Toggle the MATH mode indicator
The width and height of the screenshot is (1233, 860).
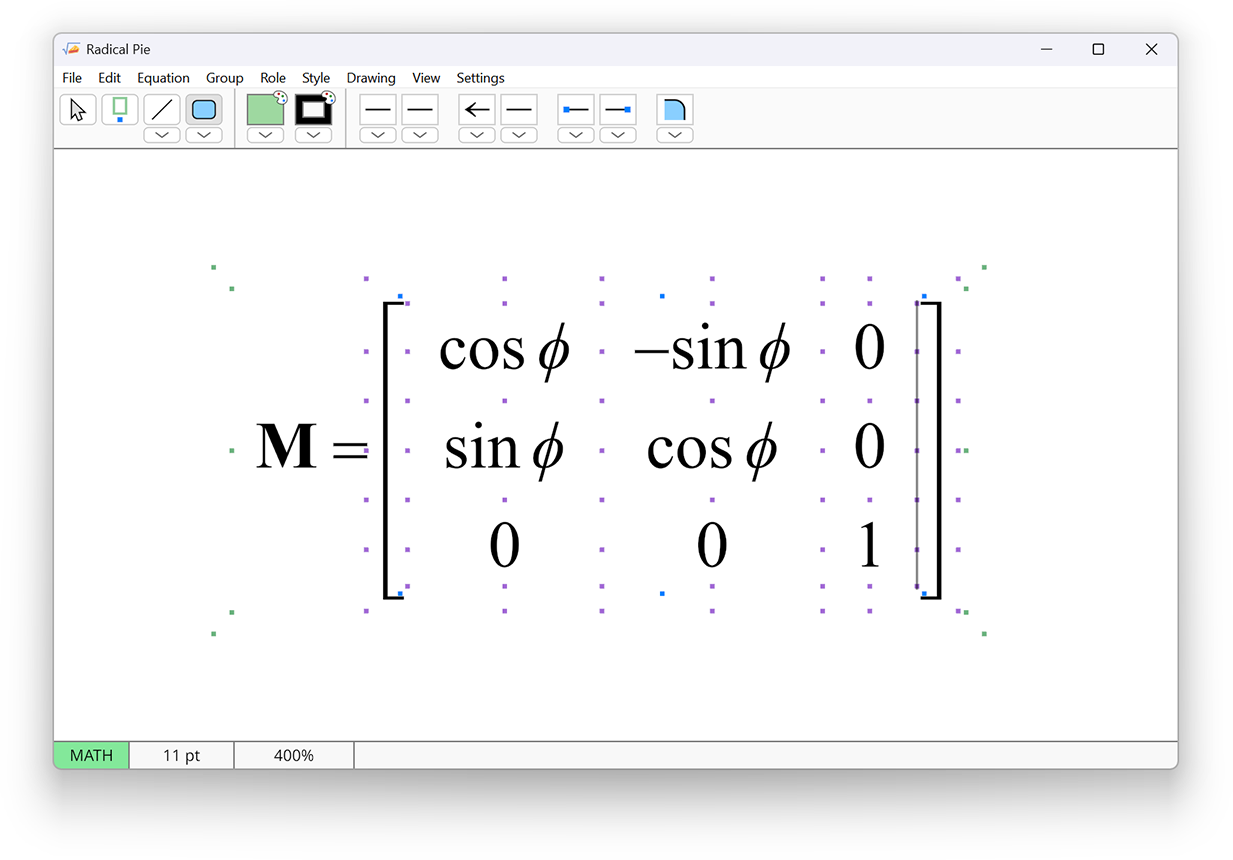[90, 755]
